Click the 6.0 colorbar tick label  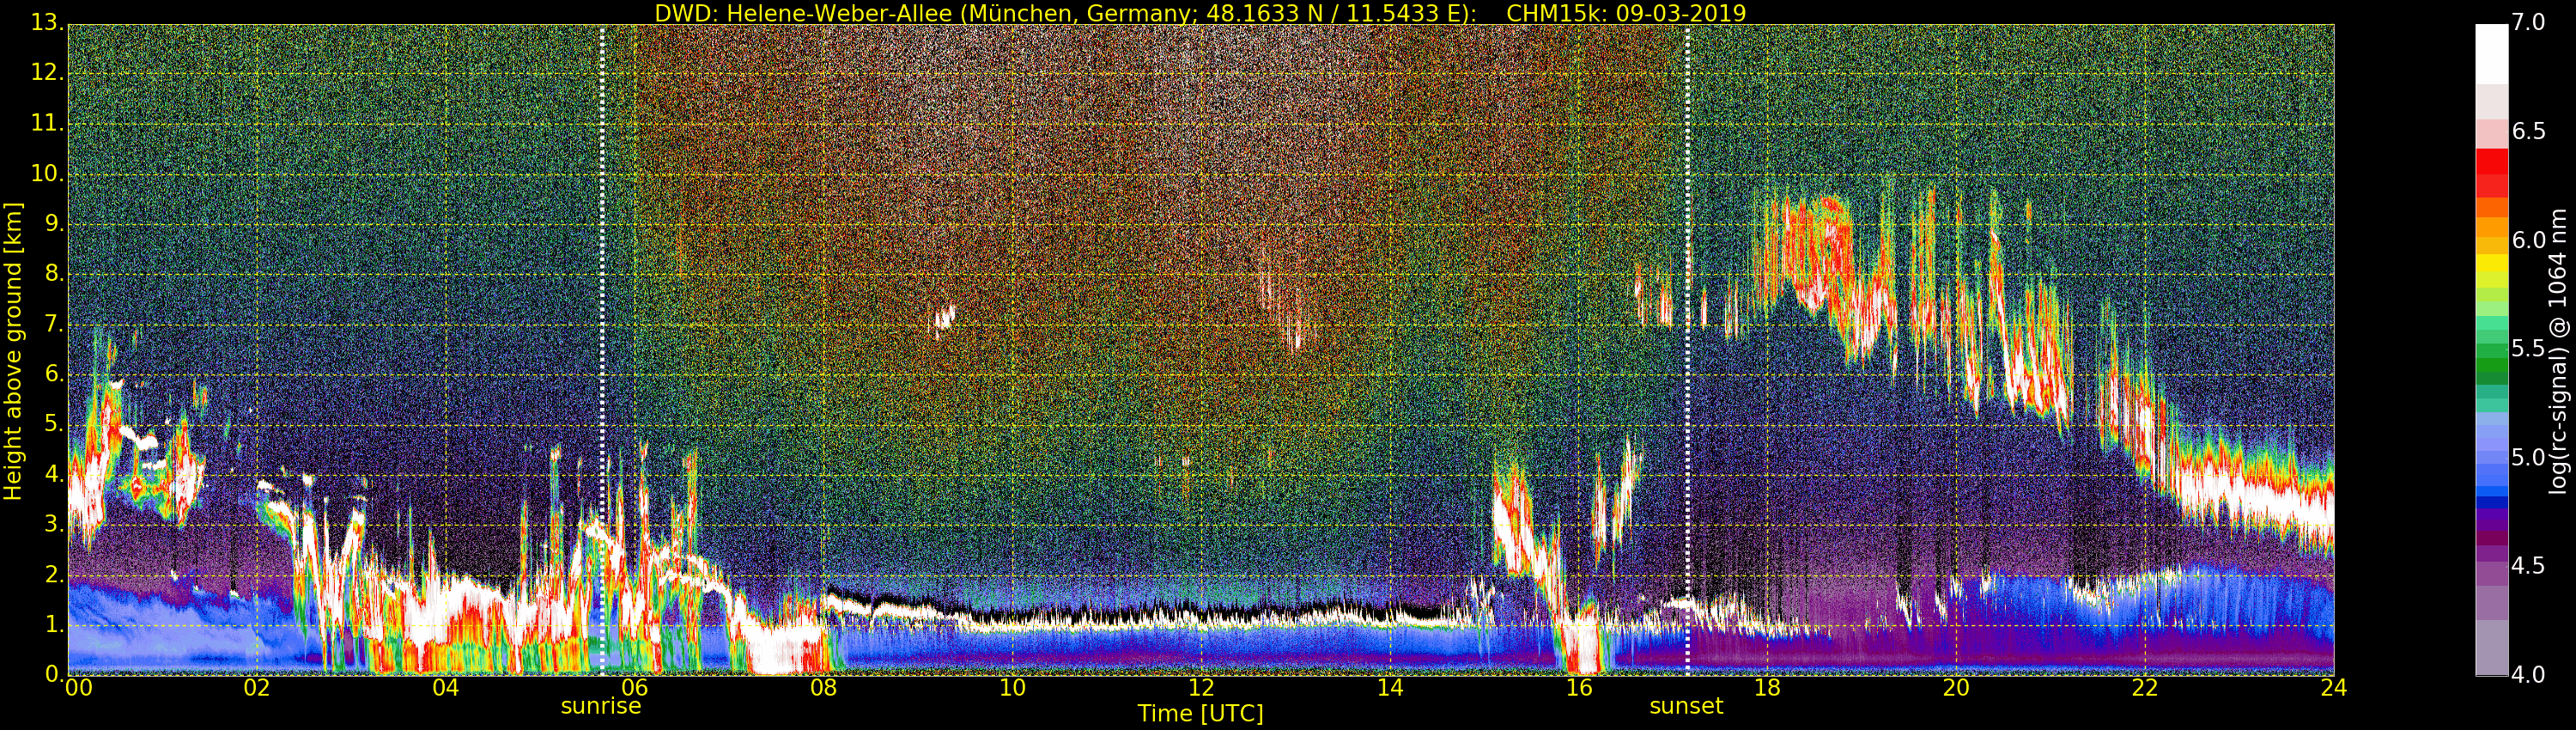coord(2528,240)
